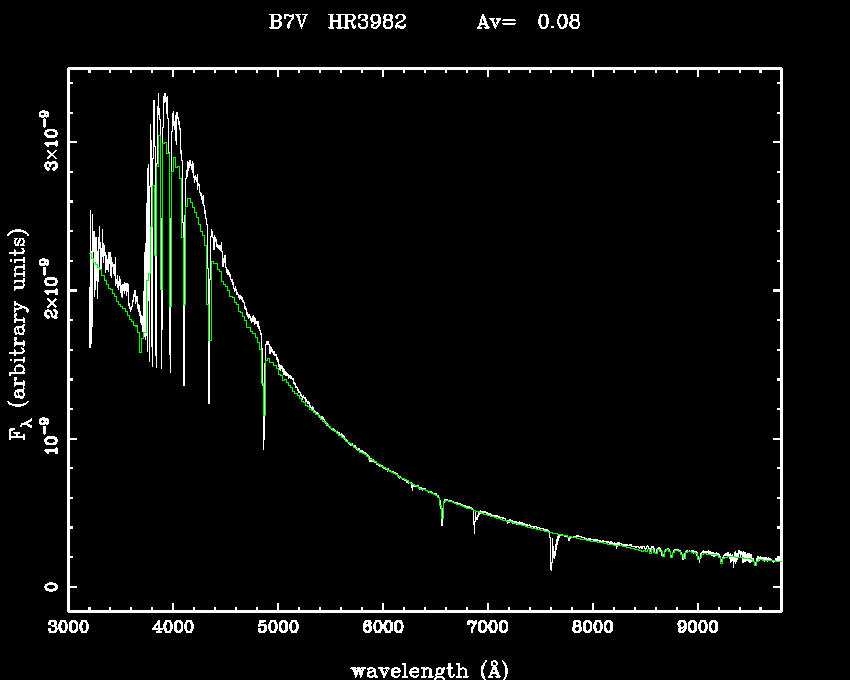Viewport: 850px width, 680px height.
Task: Click the 0 tick label on y-axis
Action: (x=48, y=587)
